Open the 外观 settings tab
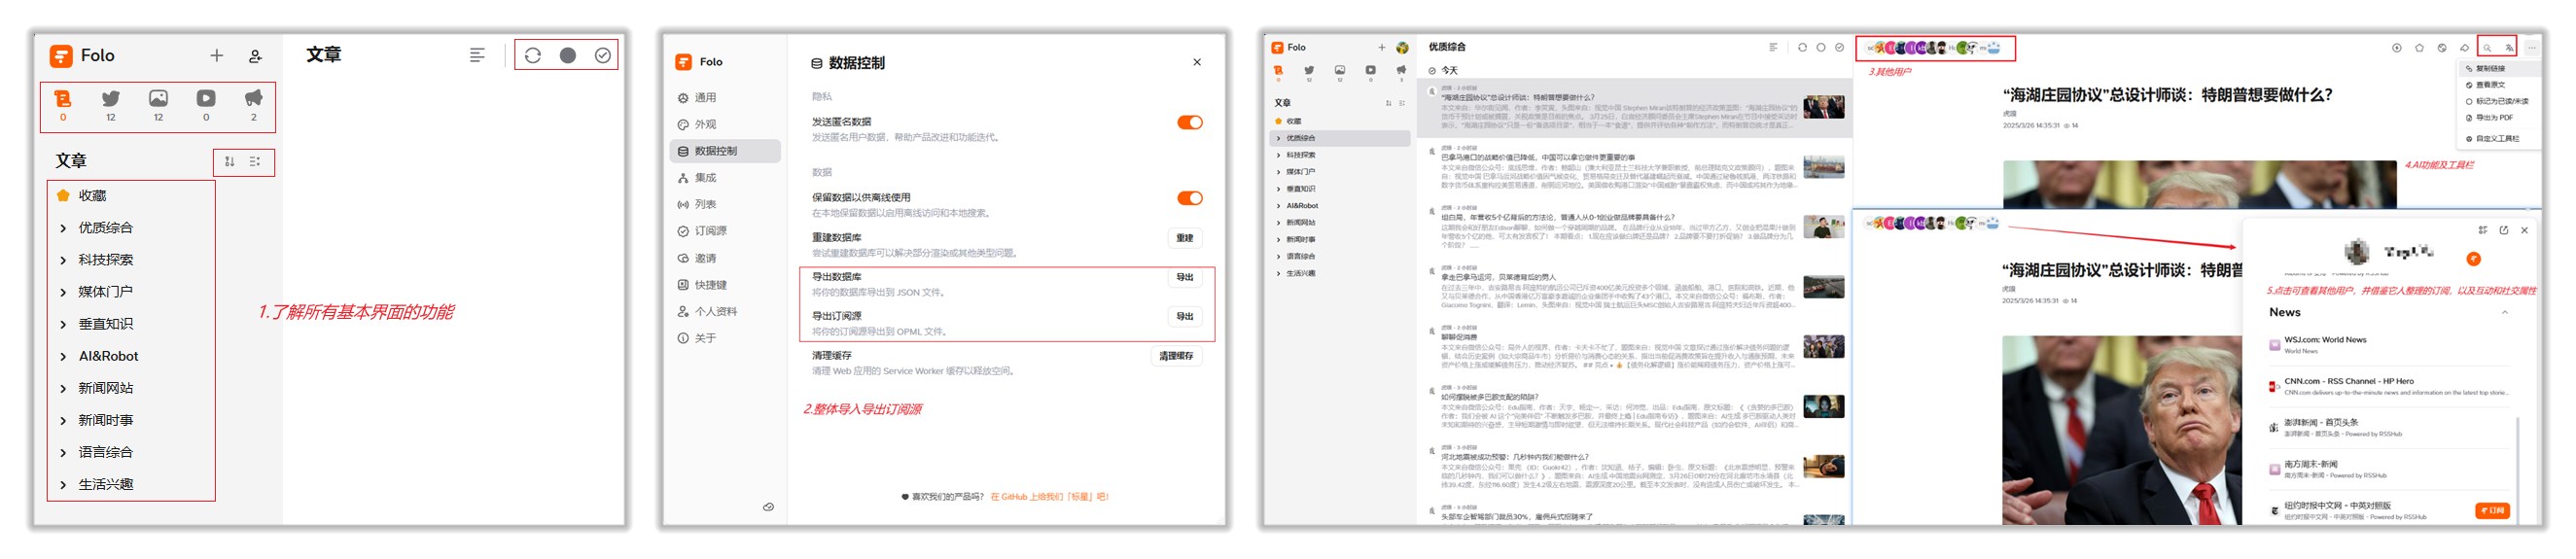This screenshot has height=559, width=2576. [705, 125]
